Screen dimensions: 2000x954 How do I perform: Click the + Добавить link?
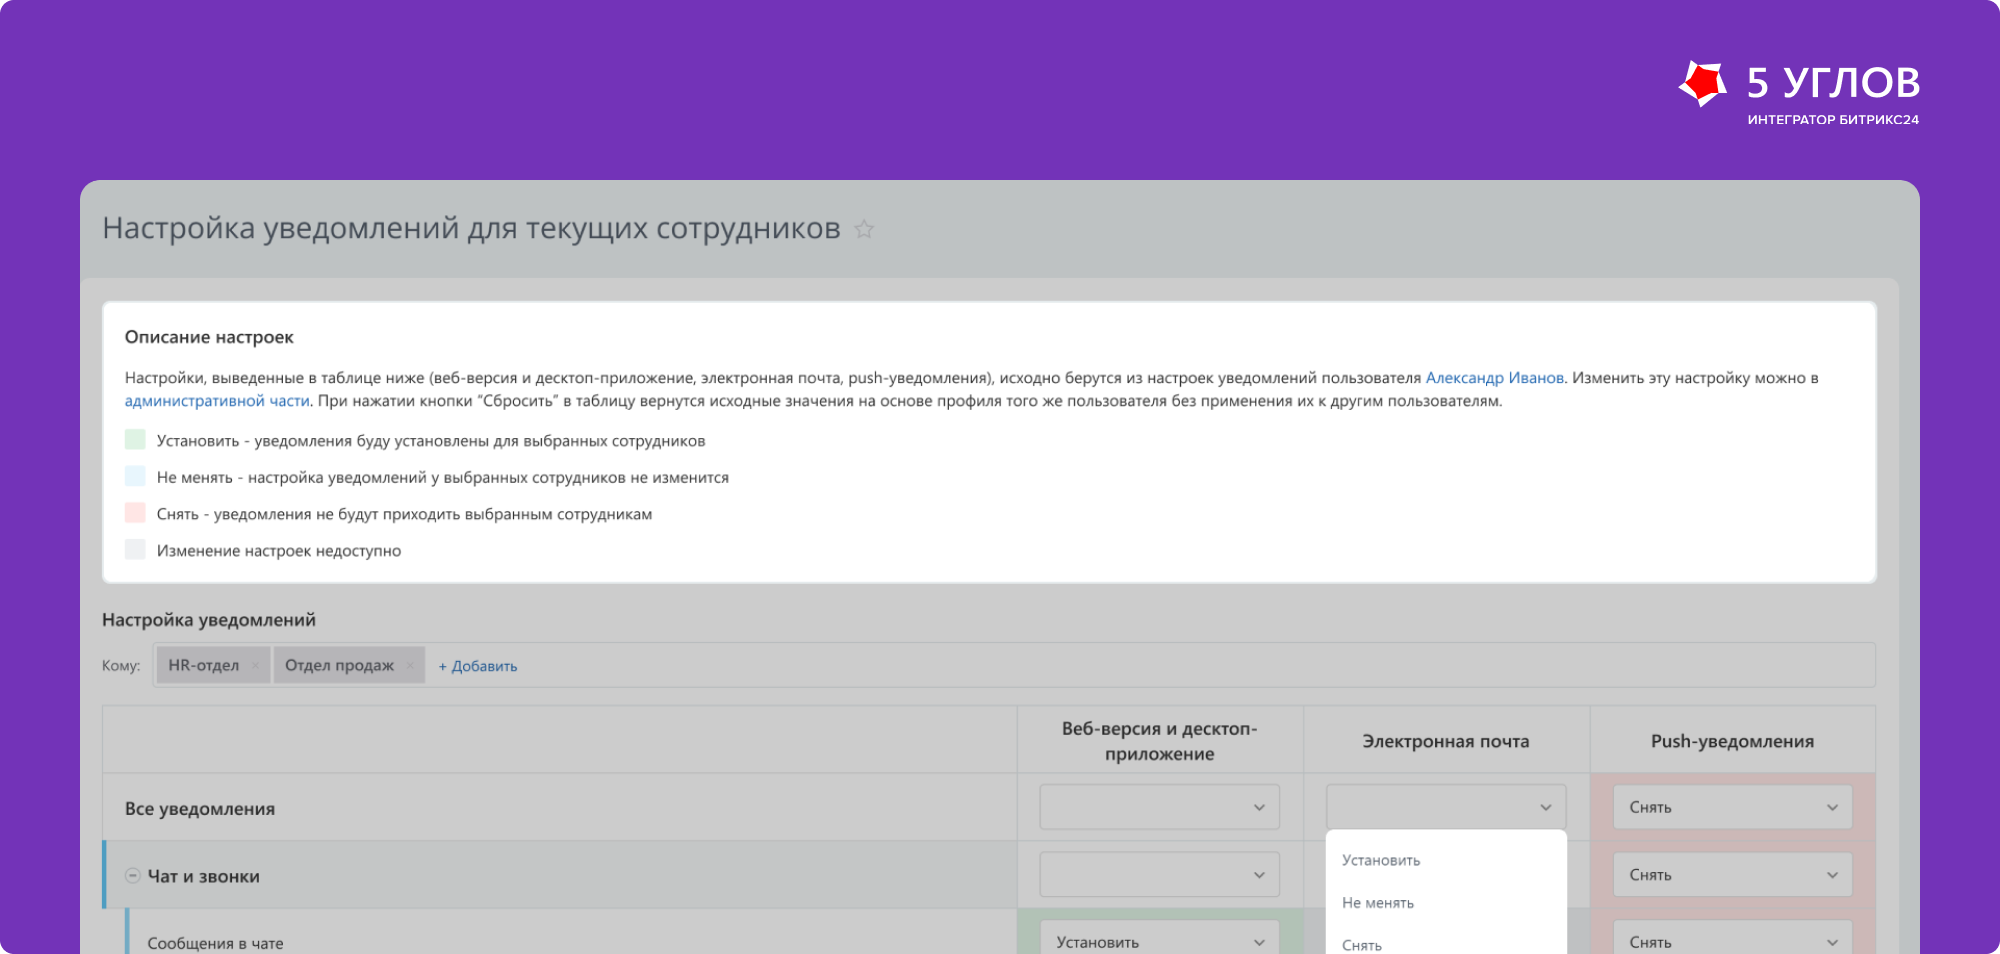pos(478,666)
